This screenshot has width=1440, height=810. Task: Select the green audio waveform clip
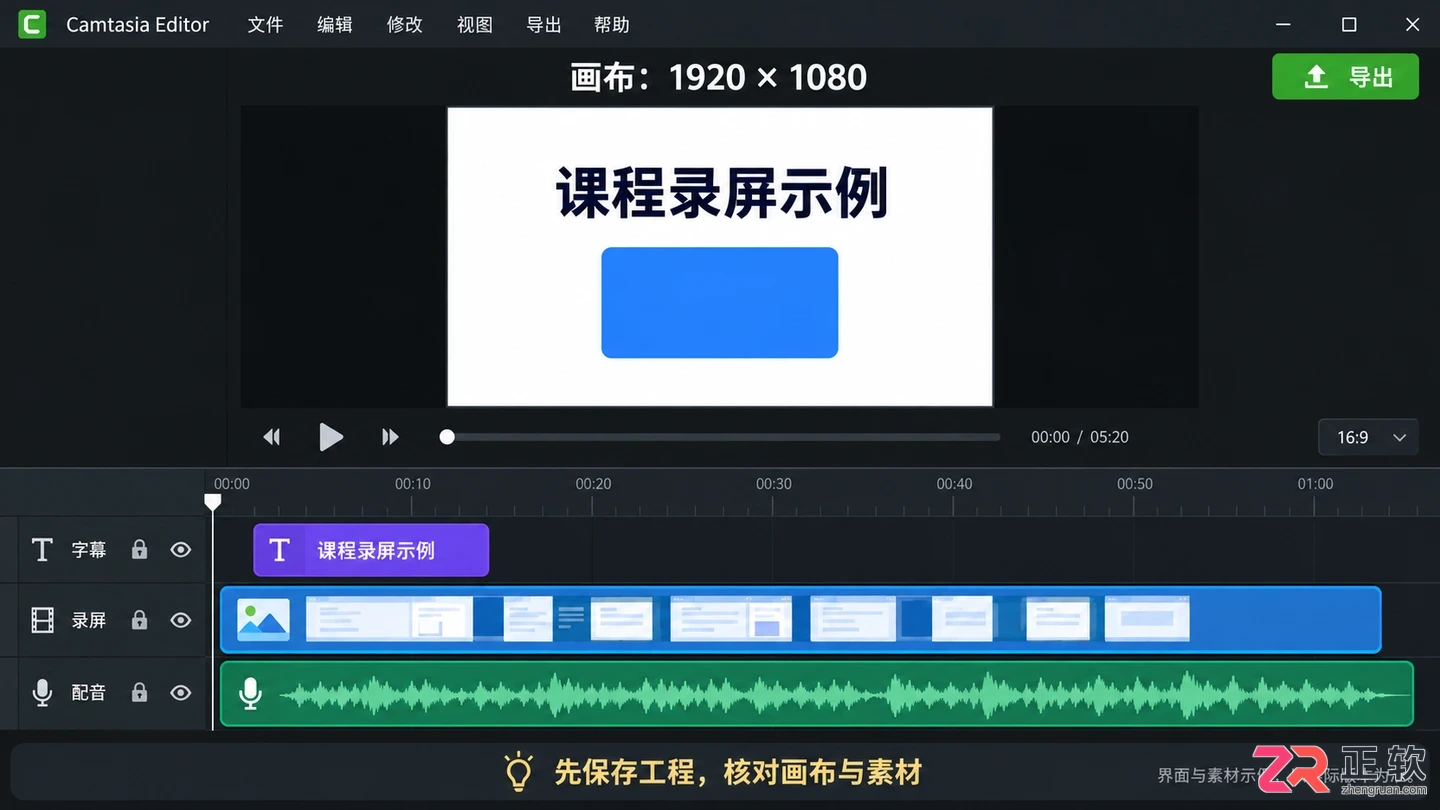tap(816, 693)
